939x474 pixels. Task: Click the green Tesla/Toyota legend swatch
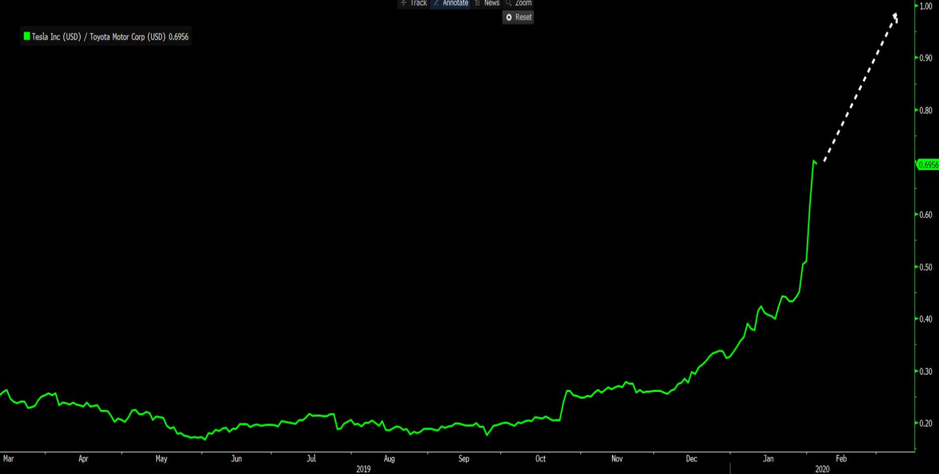click(x=26, y=37)
